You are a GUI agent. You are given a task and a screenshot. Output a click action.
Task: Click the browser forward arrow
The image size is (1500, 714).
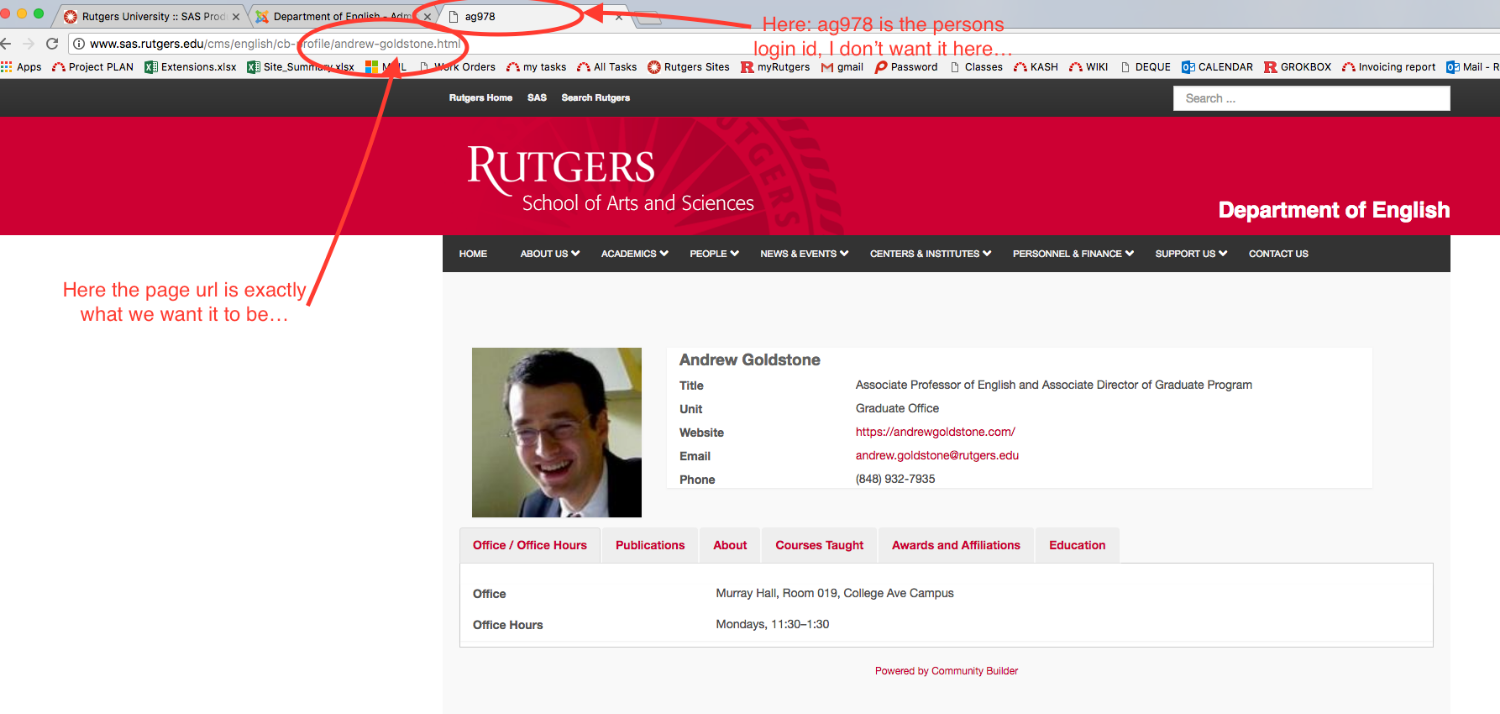[28, 44]
